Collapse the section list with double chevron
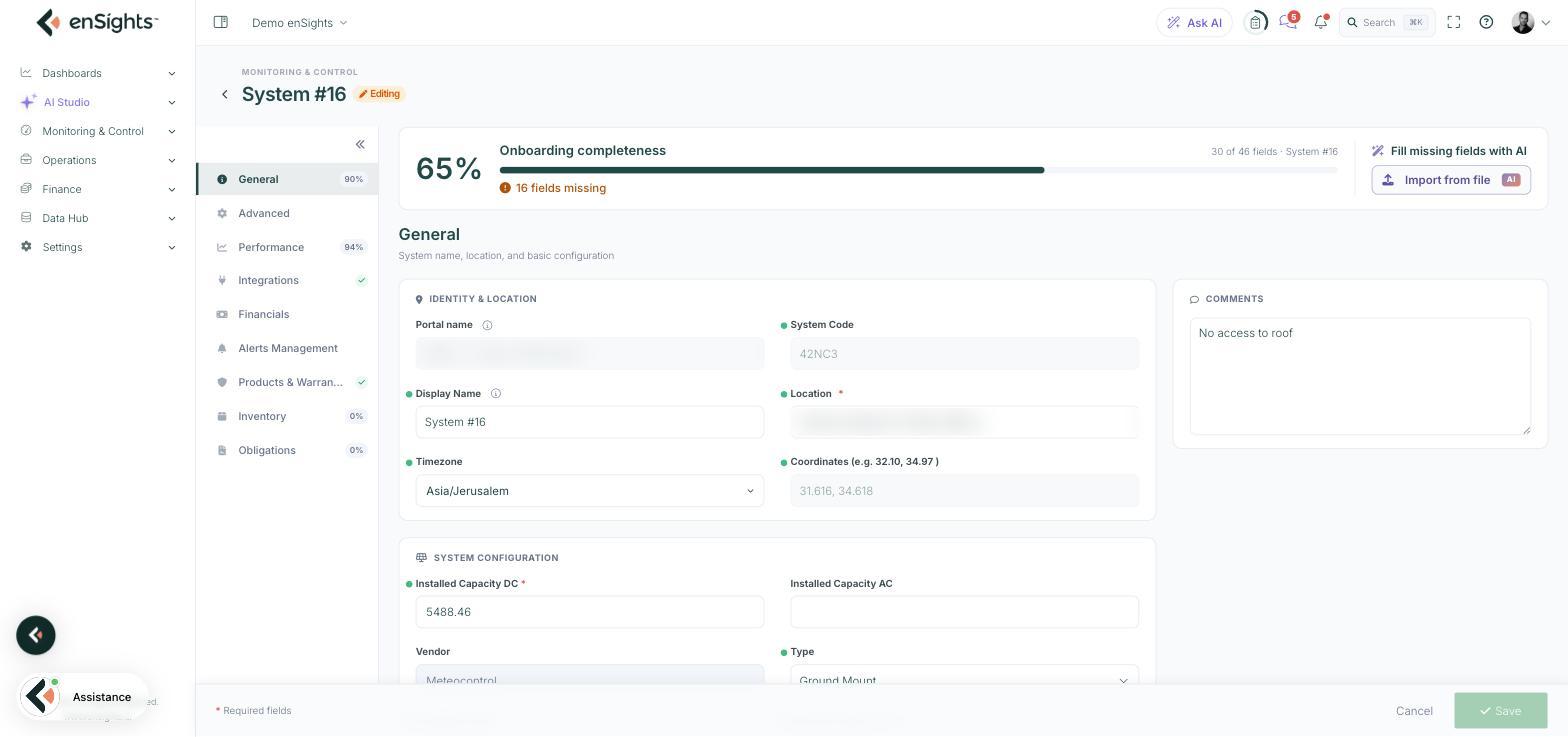The width and height of the screenshot is (1568, 737). [360, 144]
